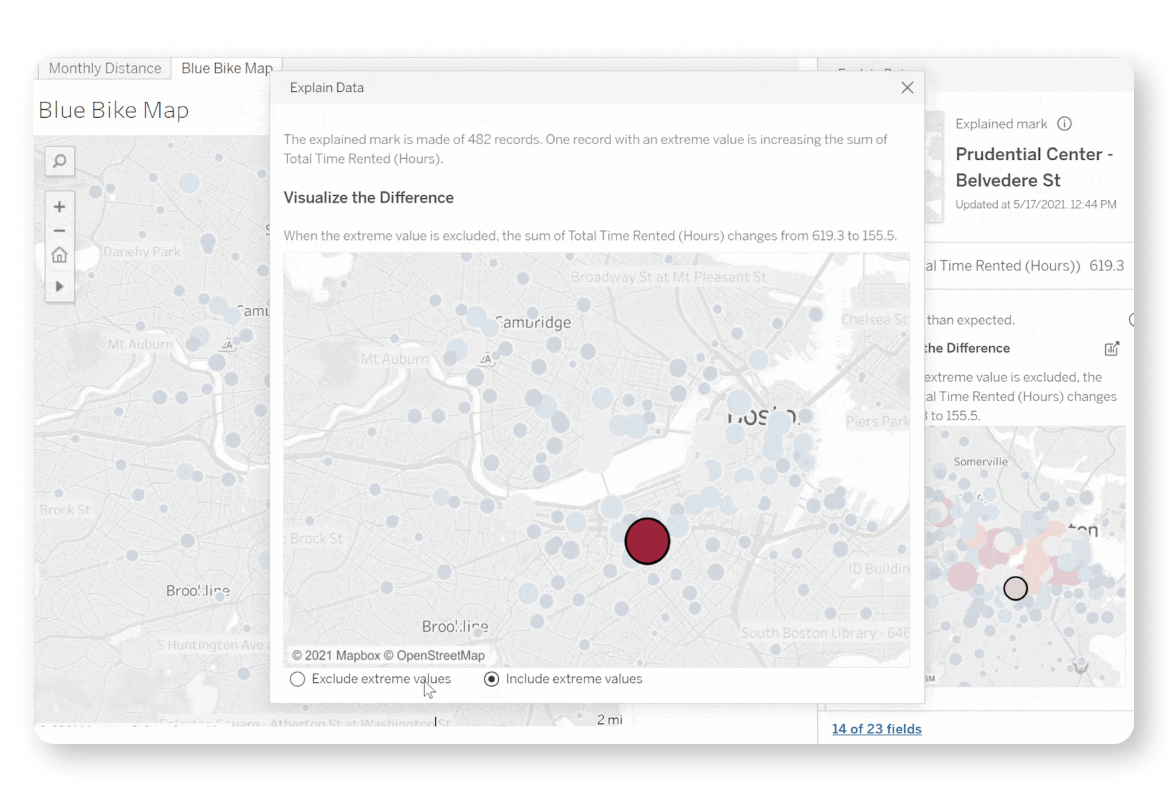Image resolution: width=1170 pixels, height=801 pixels.
Task: Click the Cambridge label on dialog map
Action: tap(533, 322)
